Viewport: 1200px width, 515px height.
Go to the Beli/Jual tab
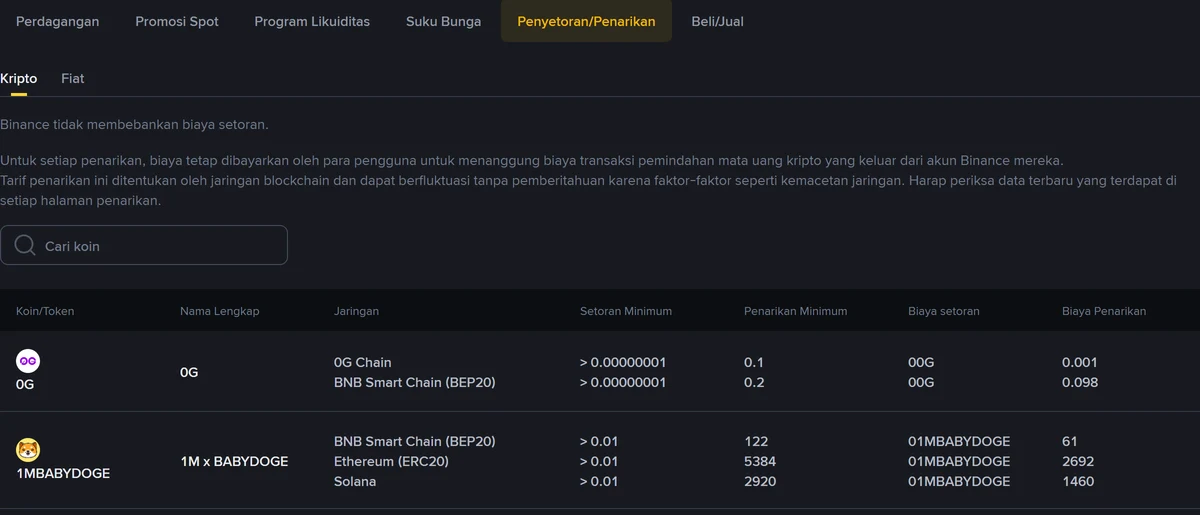click(717, 21)
